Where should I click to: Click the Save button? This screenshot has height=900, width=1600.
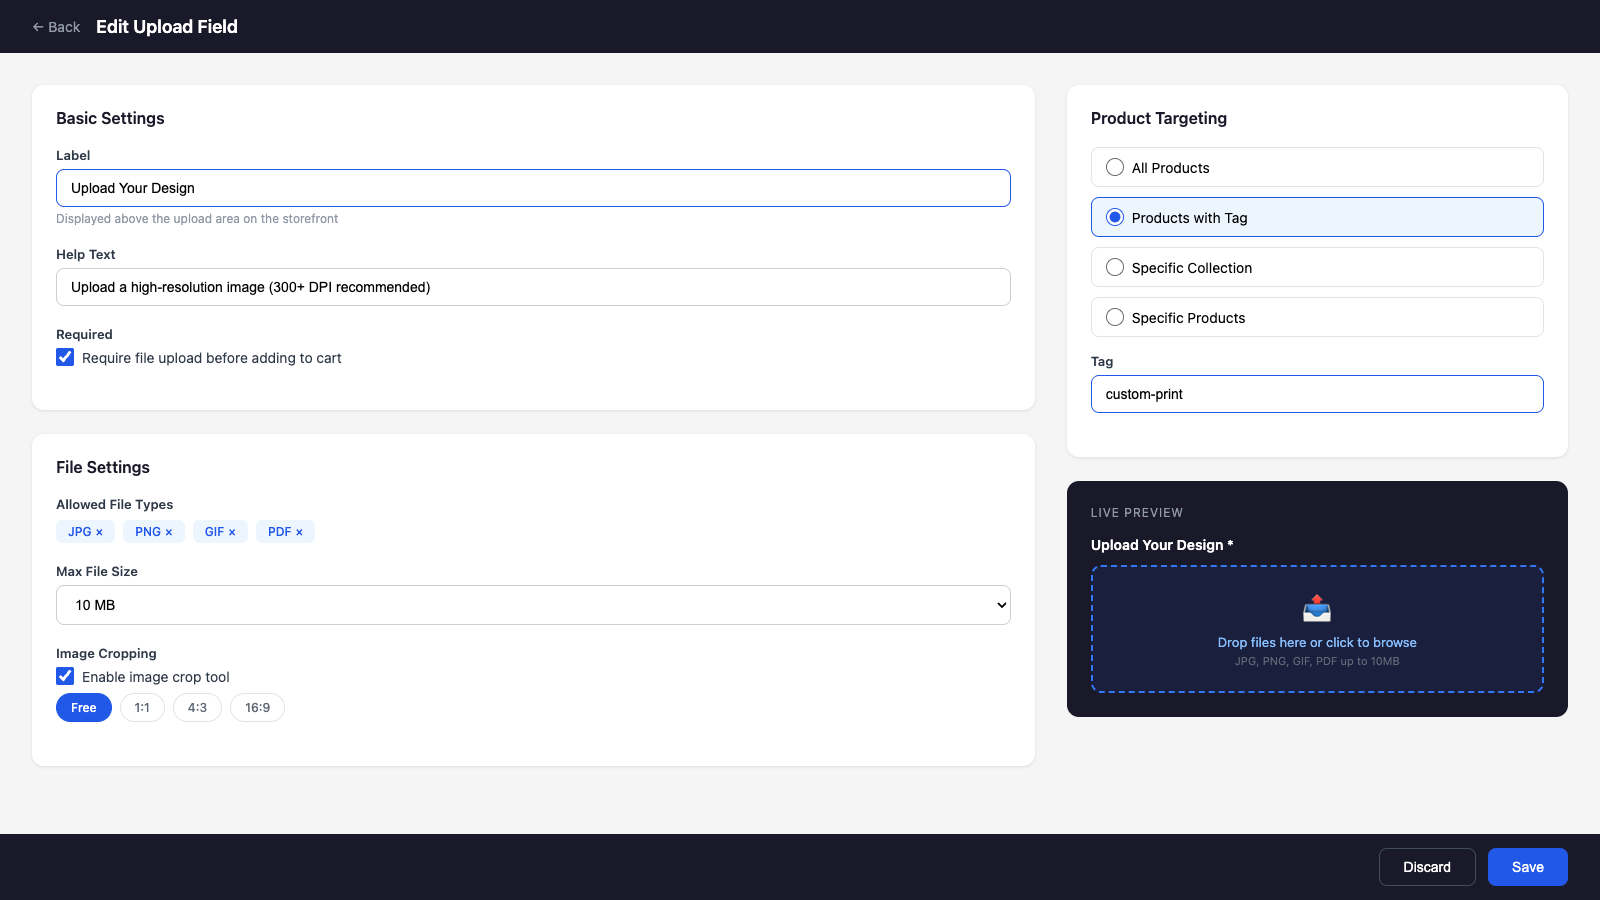pos(1527,866)
